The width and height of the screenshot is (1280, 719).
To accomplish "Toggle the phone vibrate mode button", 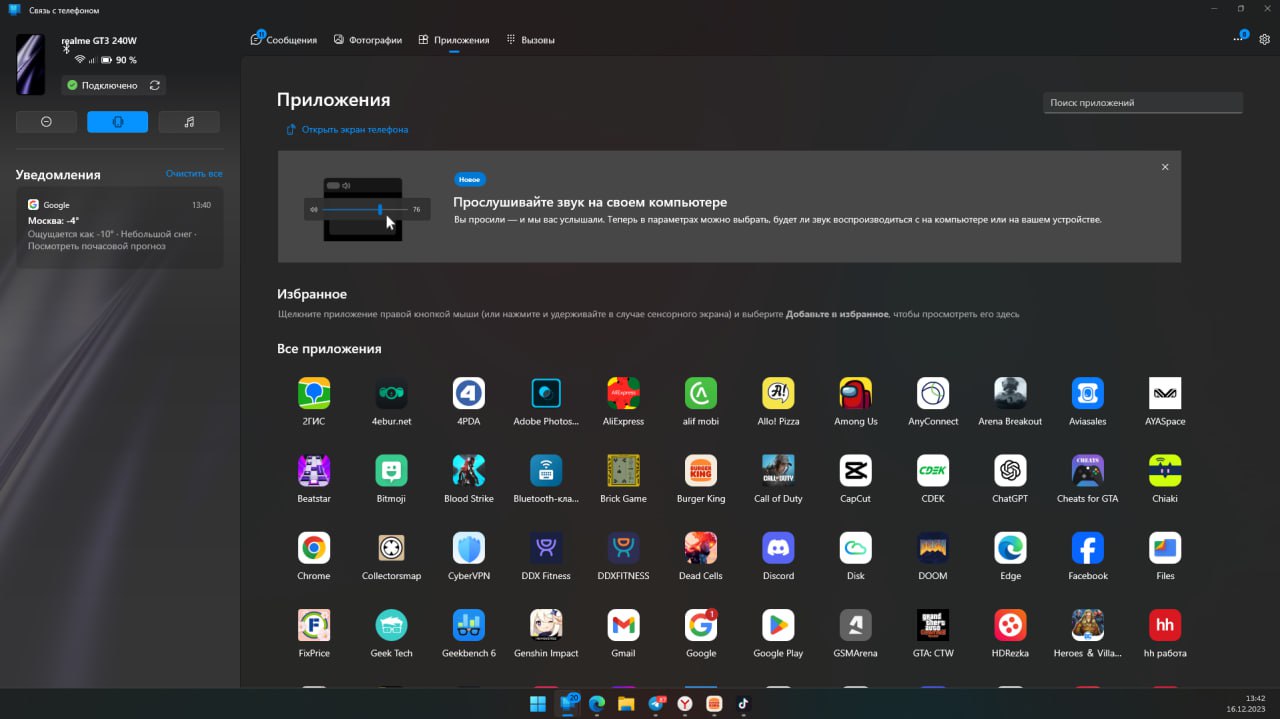I will point(117,122).
